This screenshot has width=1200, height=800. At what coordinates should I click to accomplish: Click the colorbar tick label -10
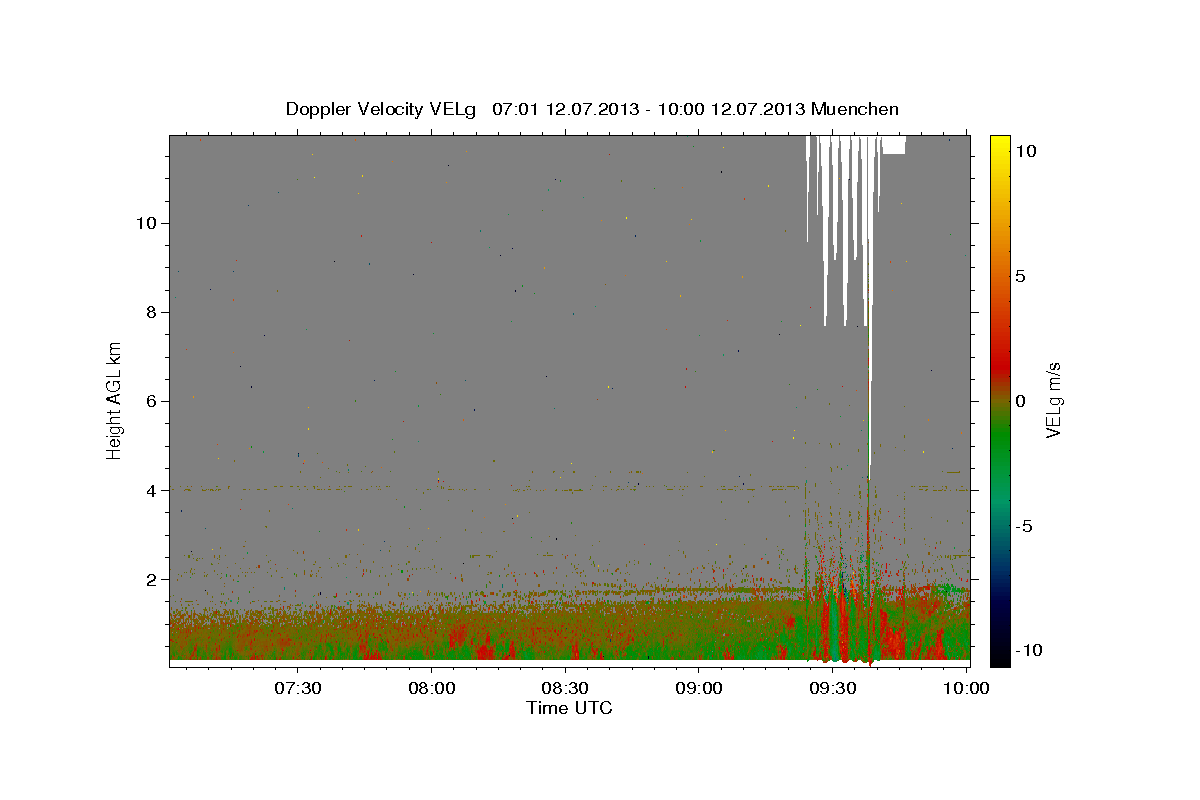coord(1029,651)
